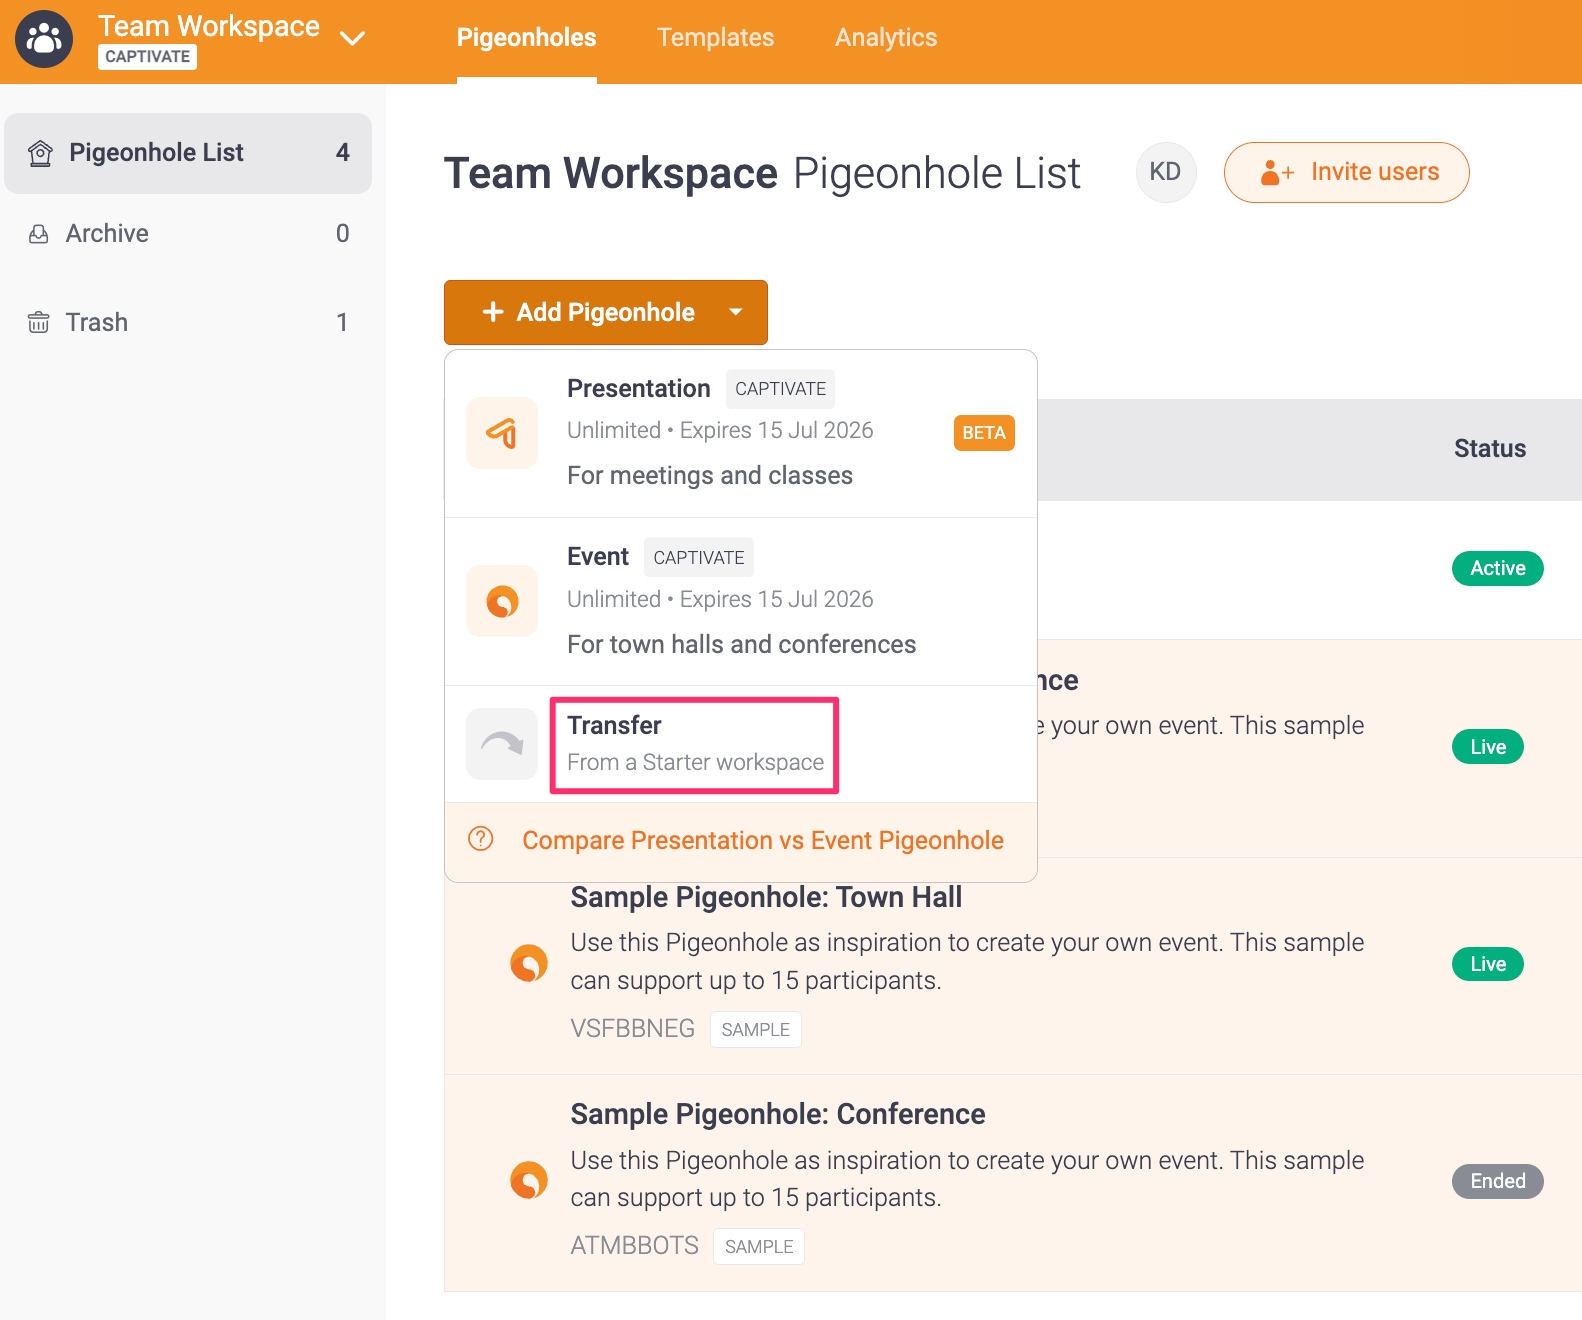The width and height of the screenshot is (1582, 1320).
Task: Open Sample Pigeonhole: Town Hall
Action: [x=766, y=898]
